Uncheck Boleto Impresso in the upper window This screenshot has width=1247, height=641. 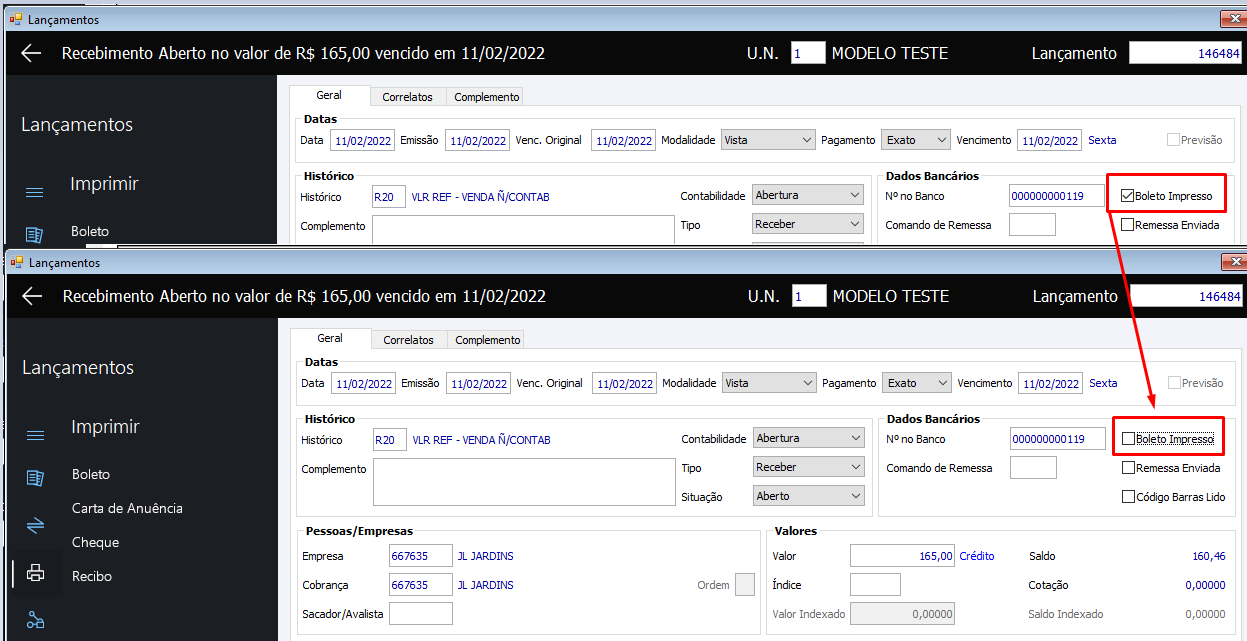coord(1127,196)
